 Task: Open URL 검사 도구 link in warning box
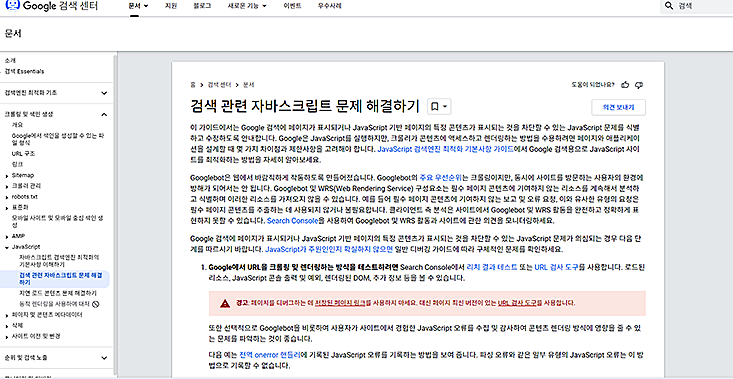point(518,303)
